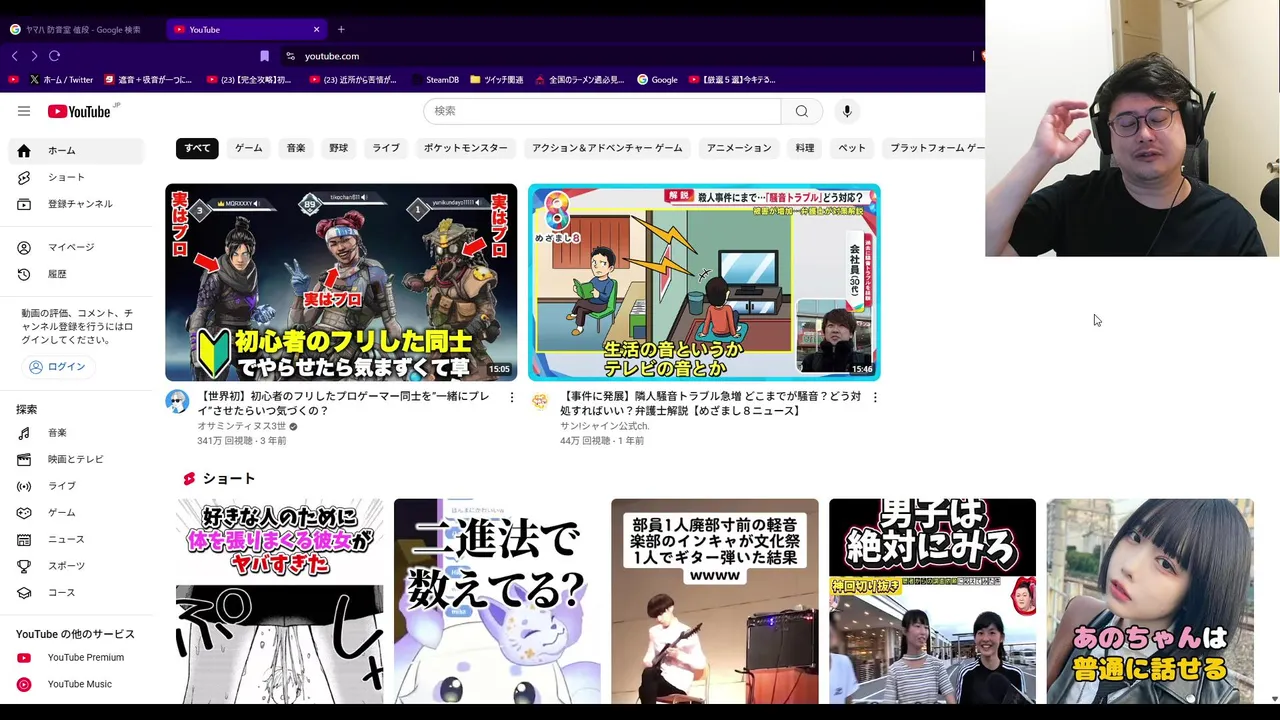Click サン!シャイン公式ch. channel name

(604, 426)
